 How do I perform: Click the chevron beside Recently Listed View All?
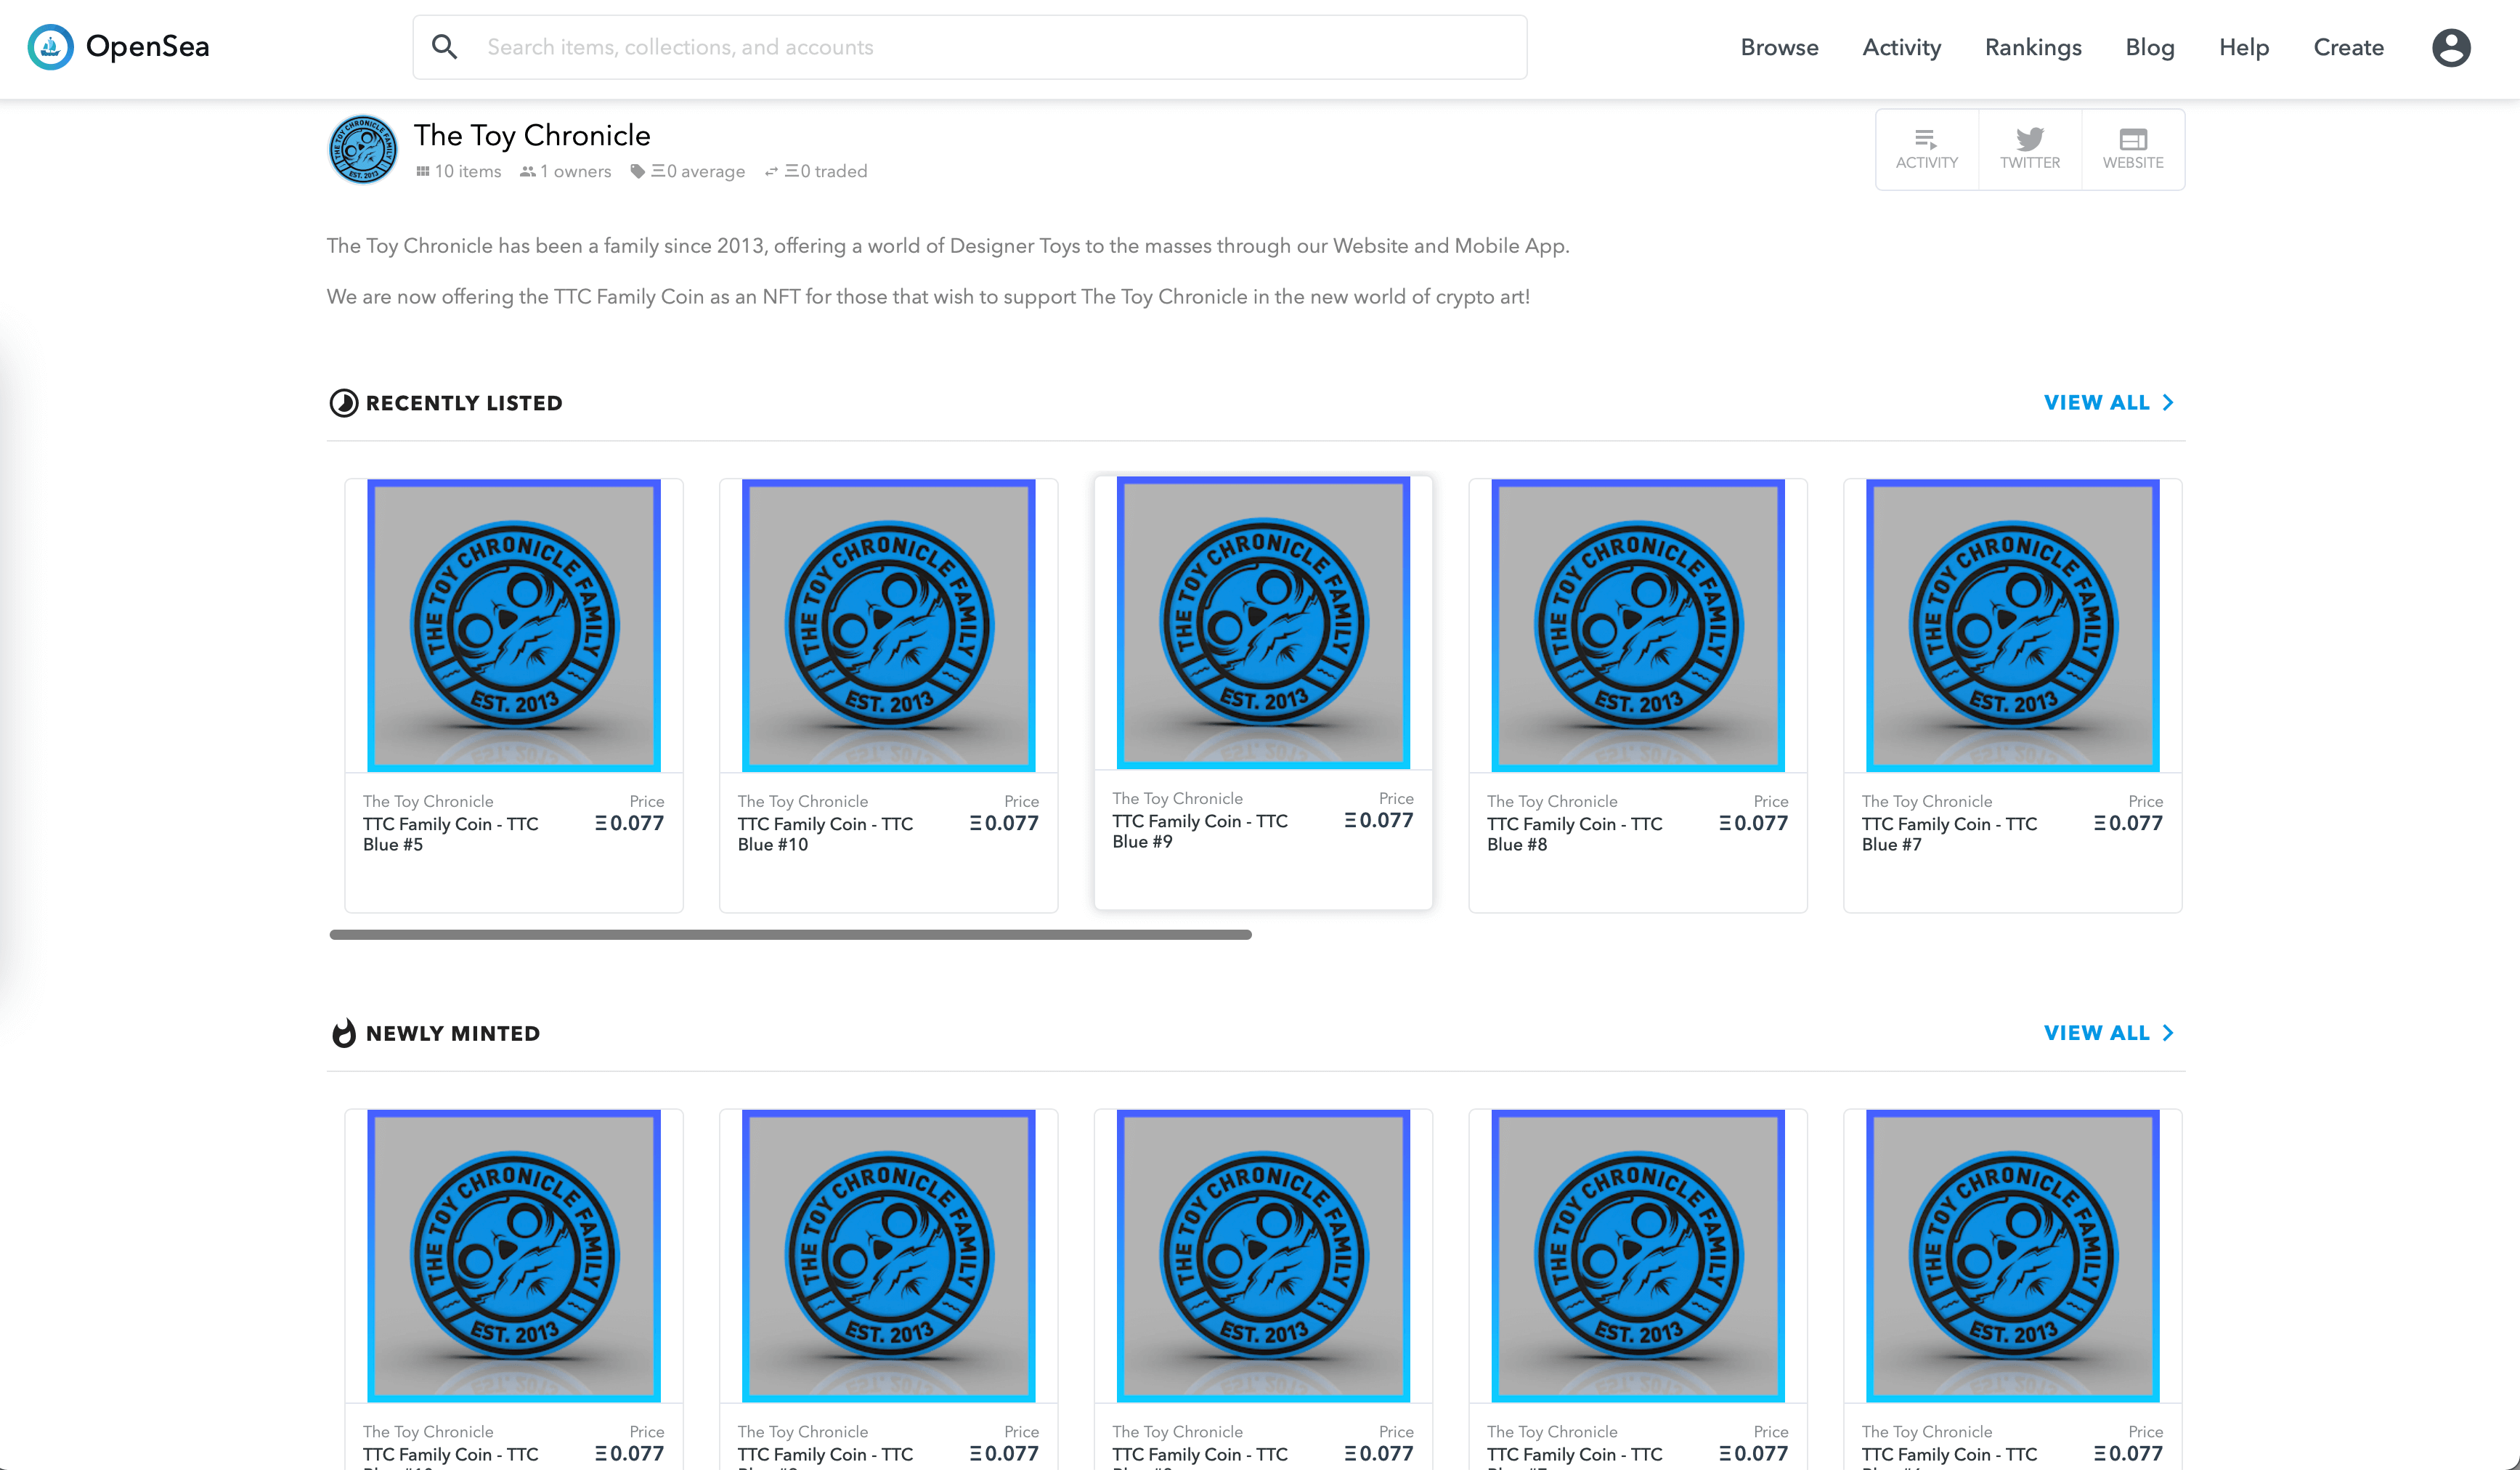pos(2167,402)
